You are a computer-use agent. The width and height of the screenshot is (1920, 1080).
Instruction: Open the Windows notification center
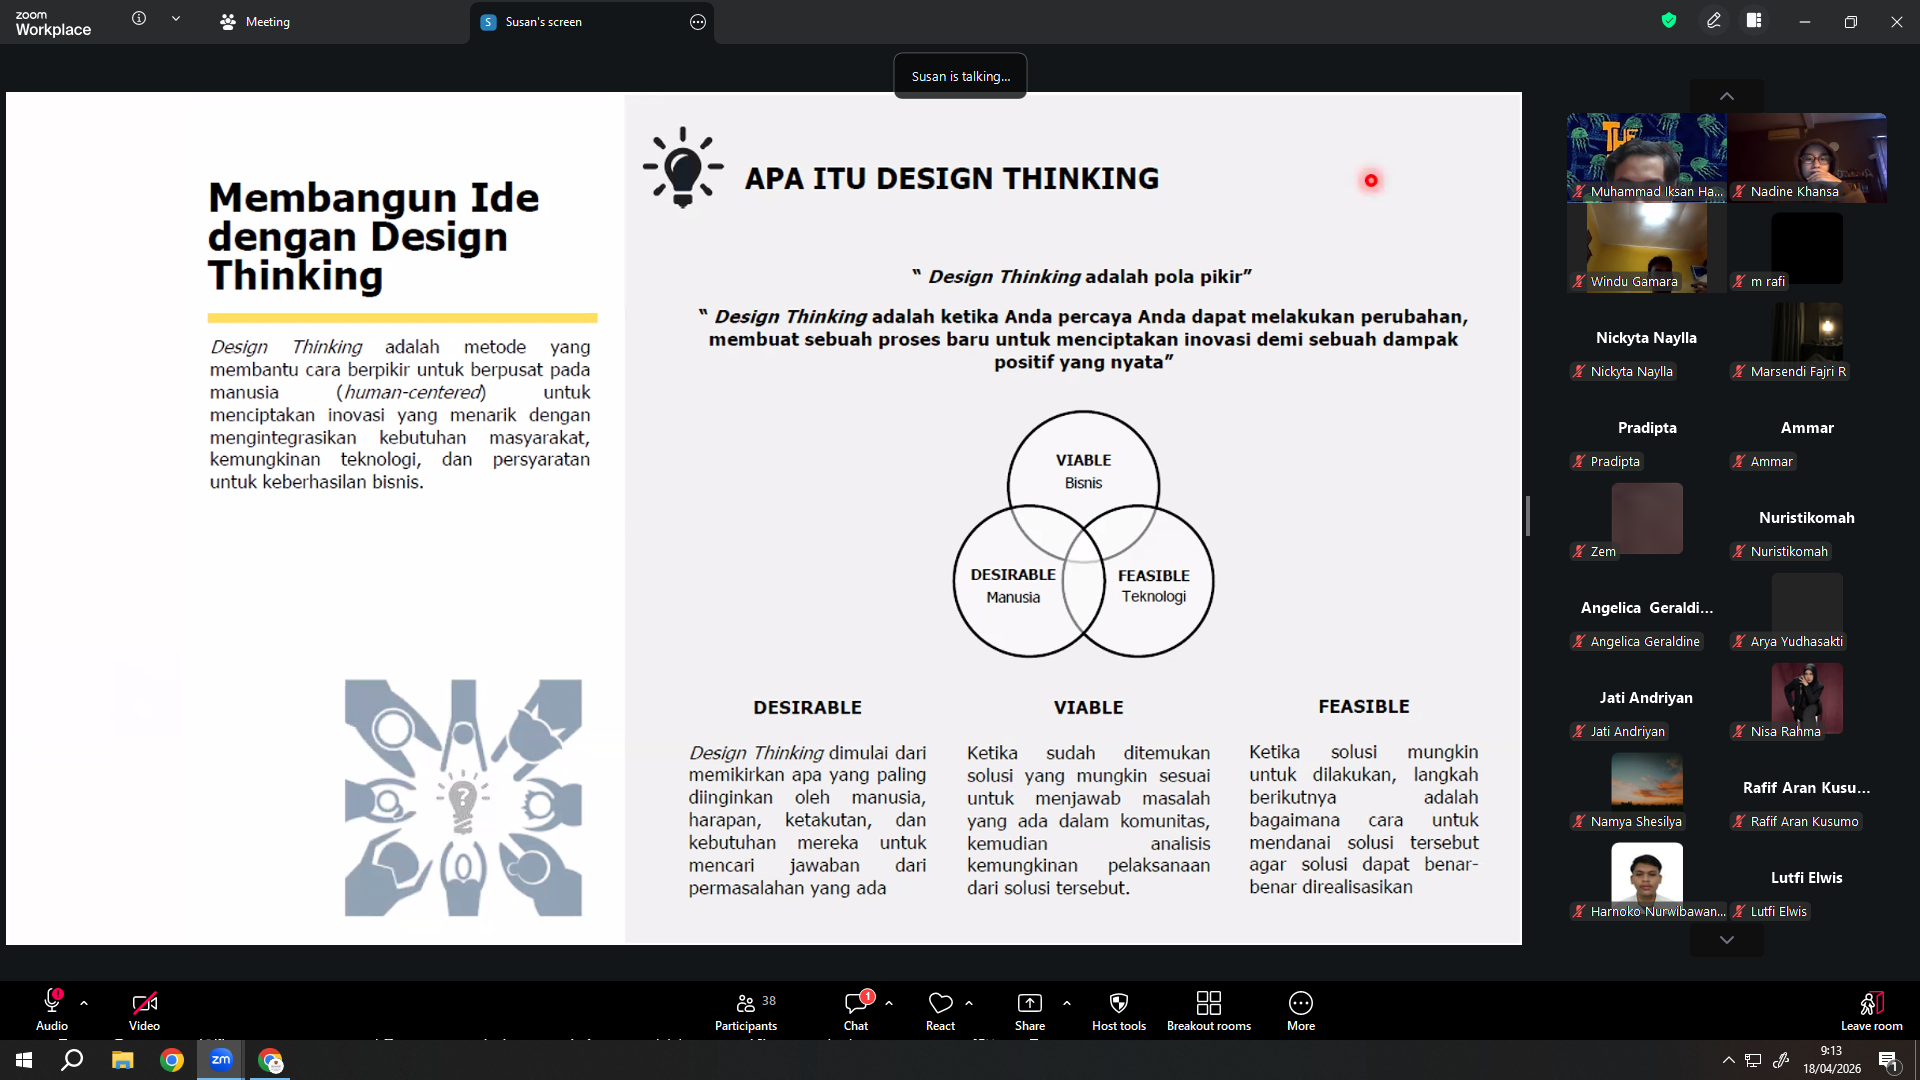point(1888,1060)
